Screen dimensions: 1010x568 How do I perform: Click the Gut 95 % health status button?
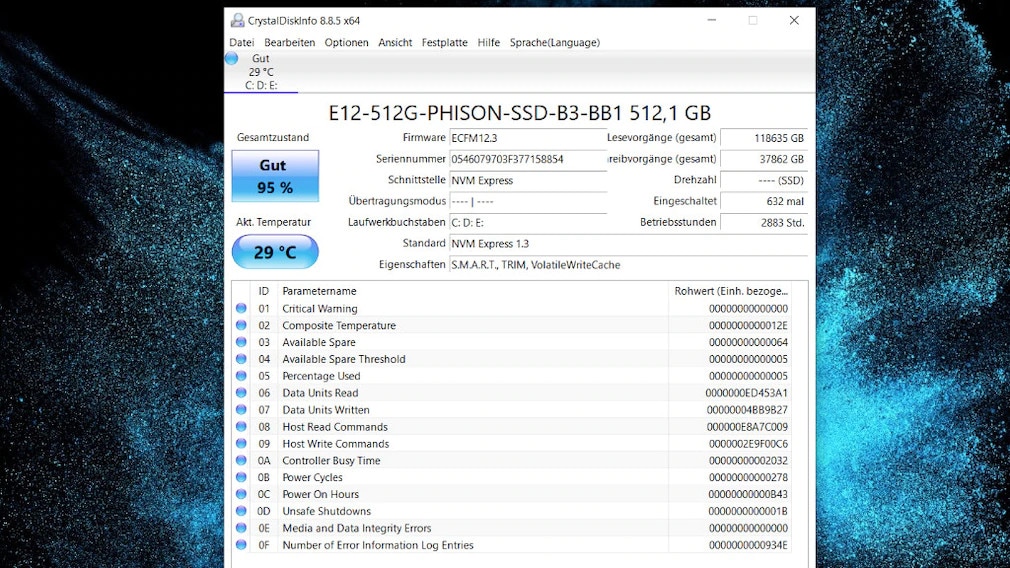click(275, 176)
